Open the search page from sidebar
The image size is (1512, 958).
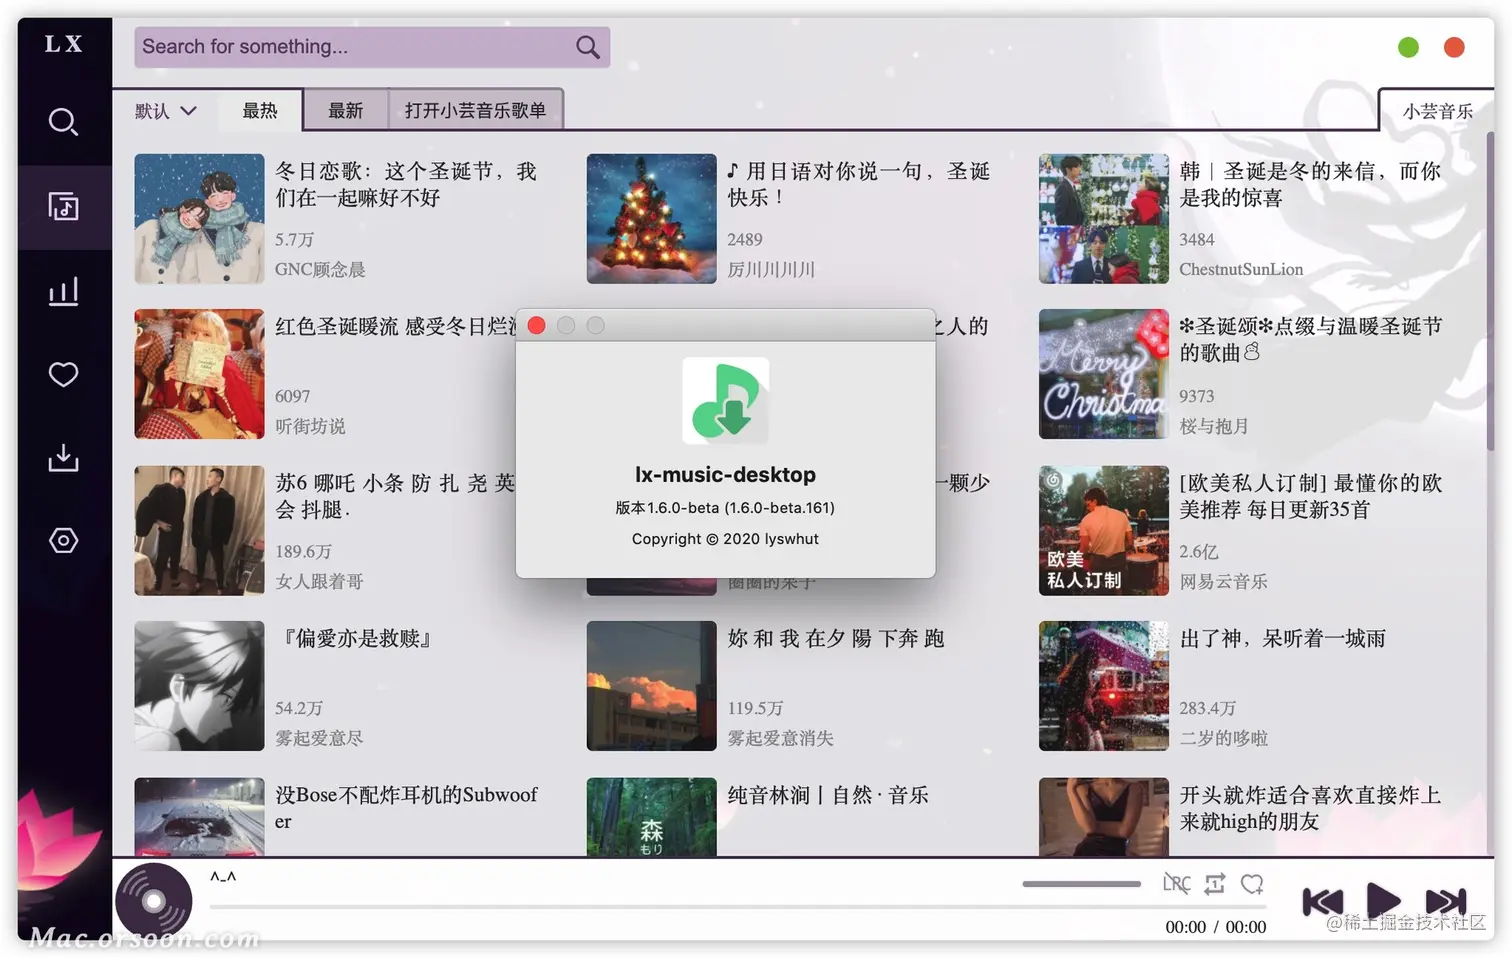(x=63, y=122)
